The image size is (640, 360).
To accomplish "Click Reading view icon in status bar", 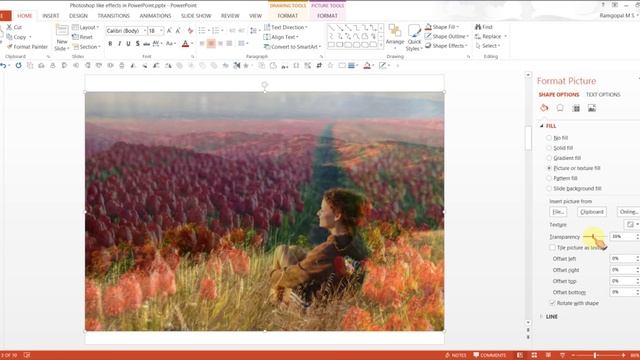I will click(x=548, y=355).
